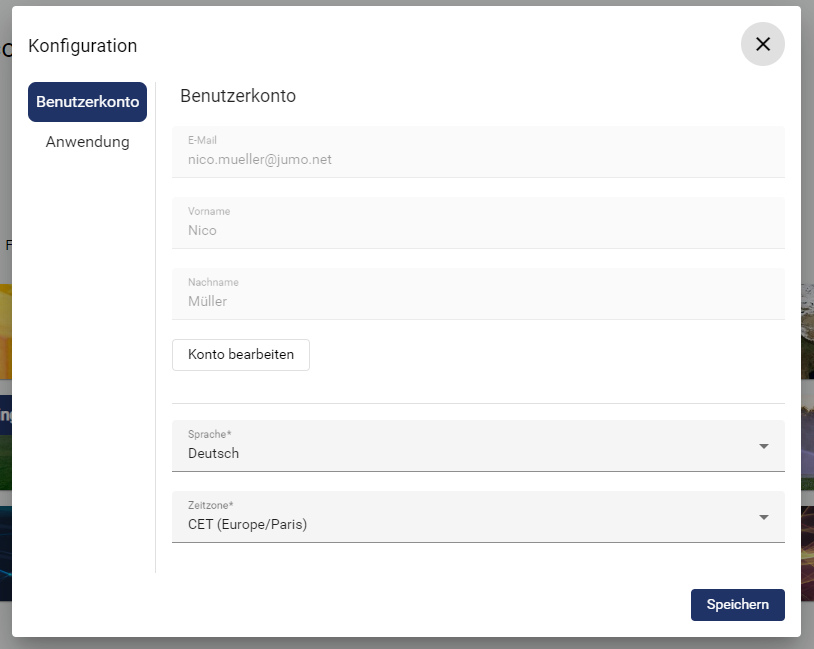
Task: Open the Sprache dropdown arrow
Action: click(763, 446)
